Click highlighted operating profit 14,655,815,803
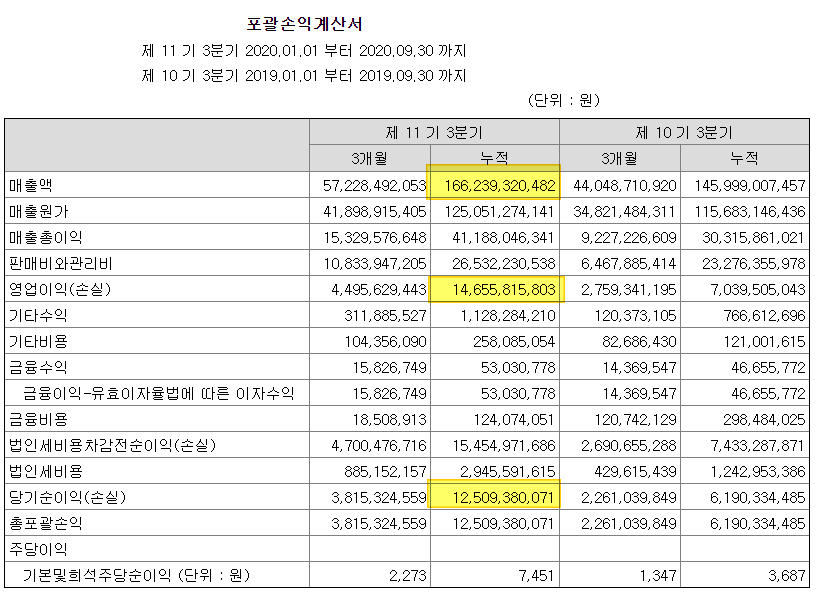Image resolution: width=825 pixels, height=596 pixels. coord(503,289)
